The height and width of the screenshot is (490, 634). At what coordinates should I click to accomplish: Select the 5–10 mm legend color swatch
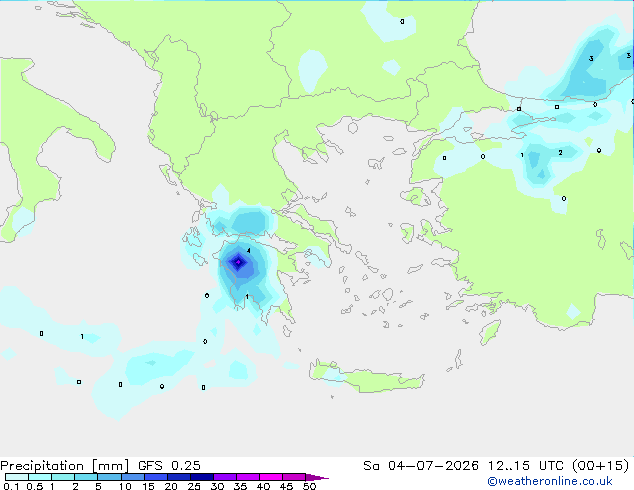(109, 477)
